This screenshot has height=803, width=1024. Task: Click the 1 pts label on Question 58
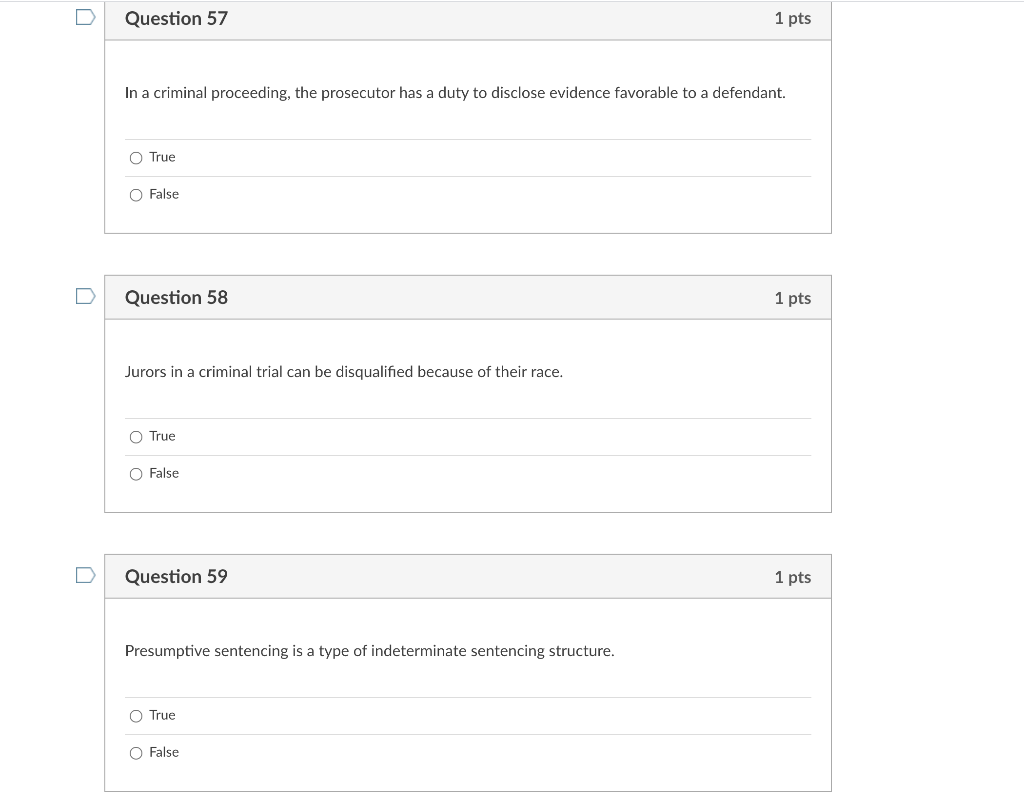coord(792,297)
